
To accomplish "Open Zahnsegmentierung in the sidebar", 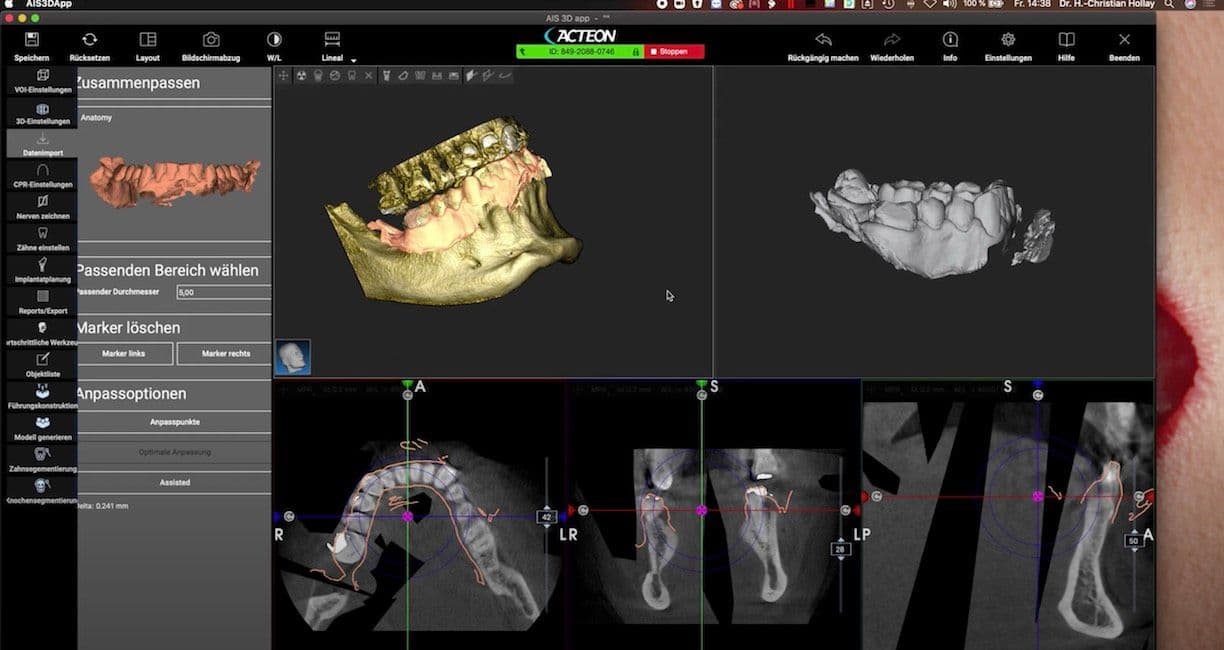I will pyautogui.click(x=42, y=459).
